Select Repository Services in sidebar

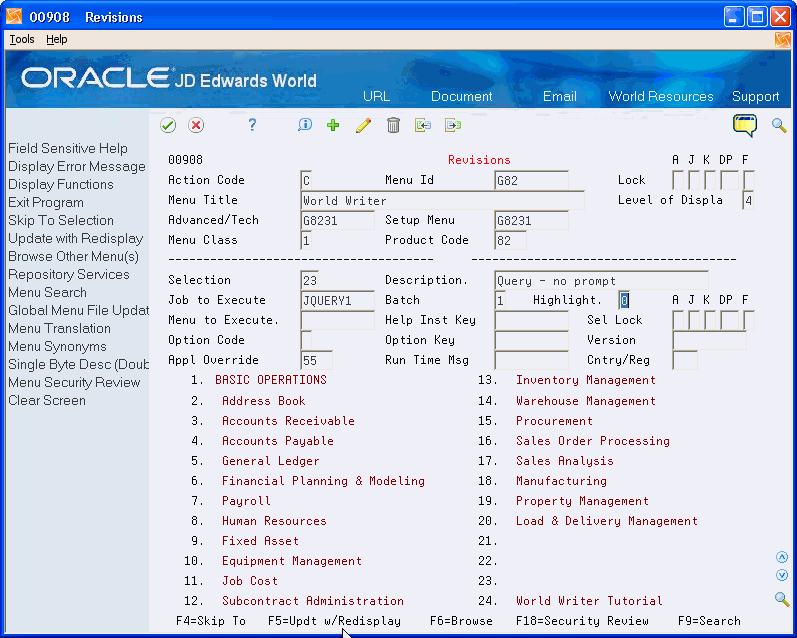tap(69, 275)
